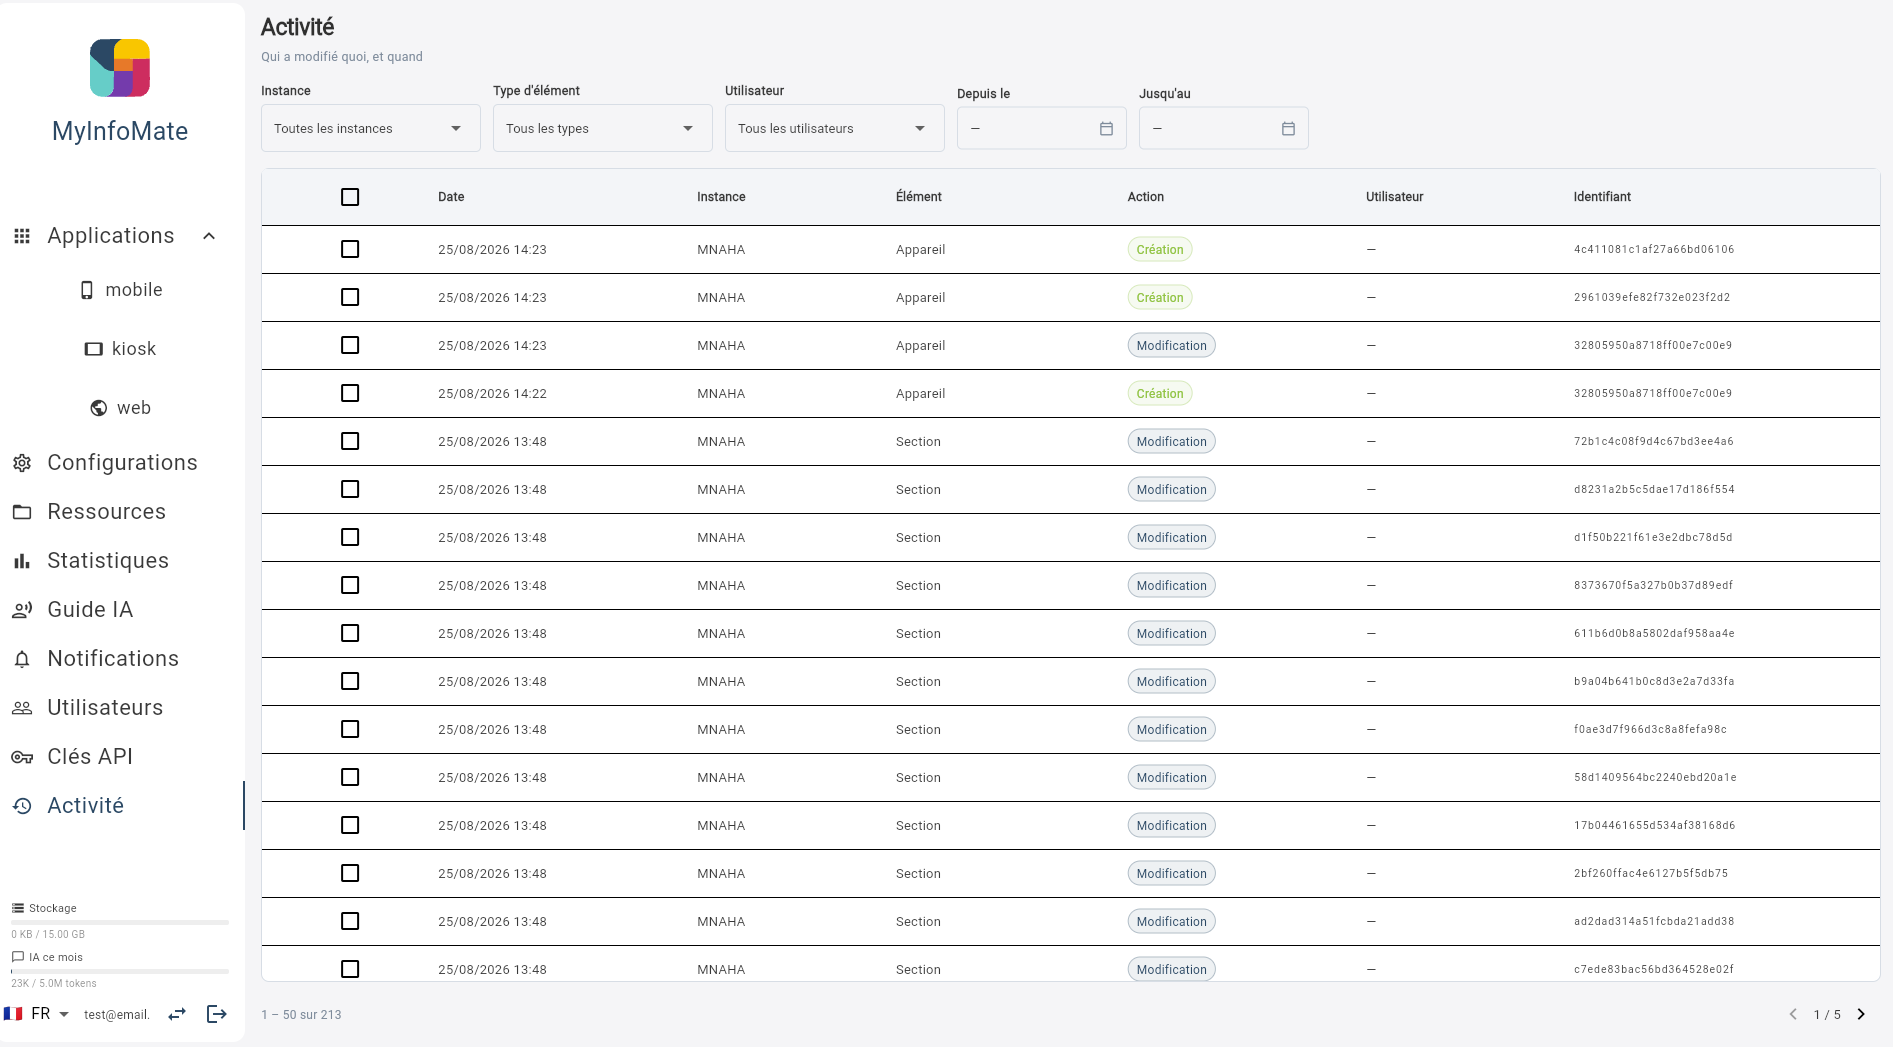The image size is (1893, 1047).
Task: Open the 'Depuis le' calendar picker icon
Action: click(x=1106, y=128)
